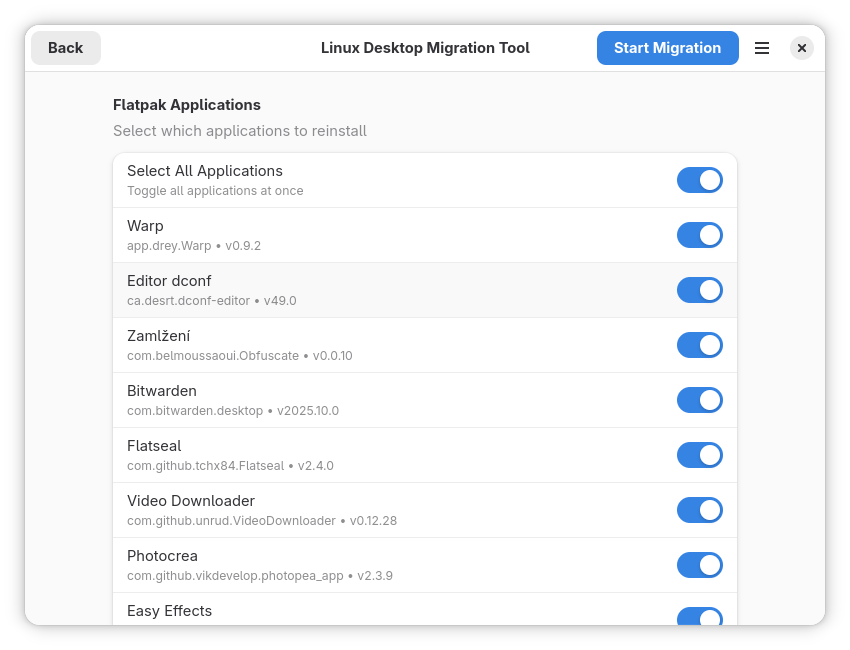Disable the Warp application switch
This screenshot has height=650, width=850.
699,235
